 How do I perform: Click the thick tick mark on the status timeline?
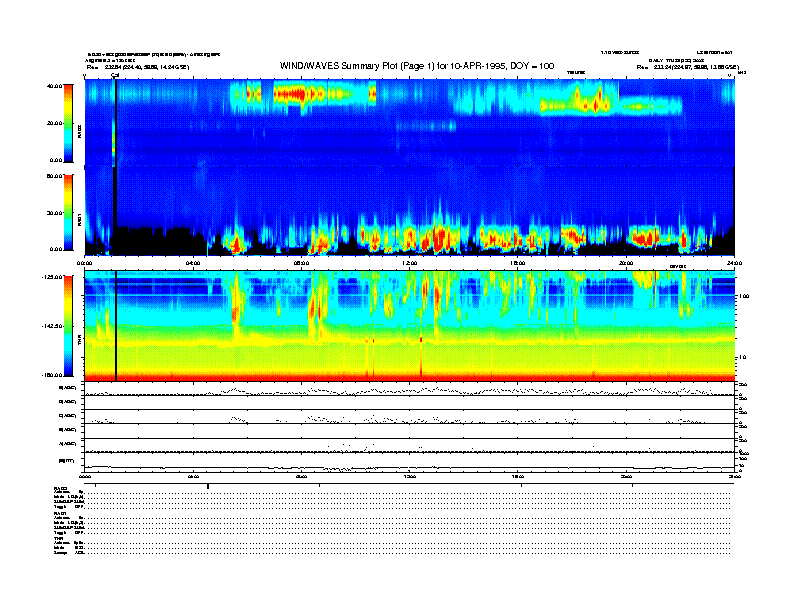(x=208, y=486)
